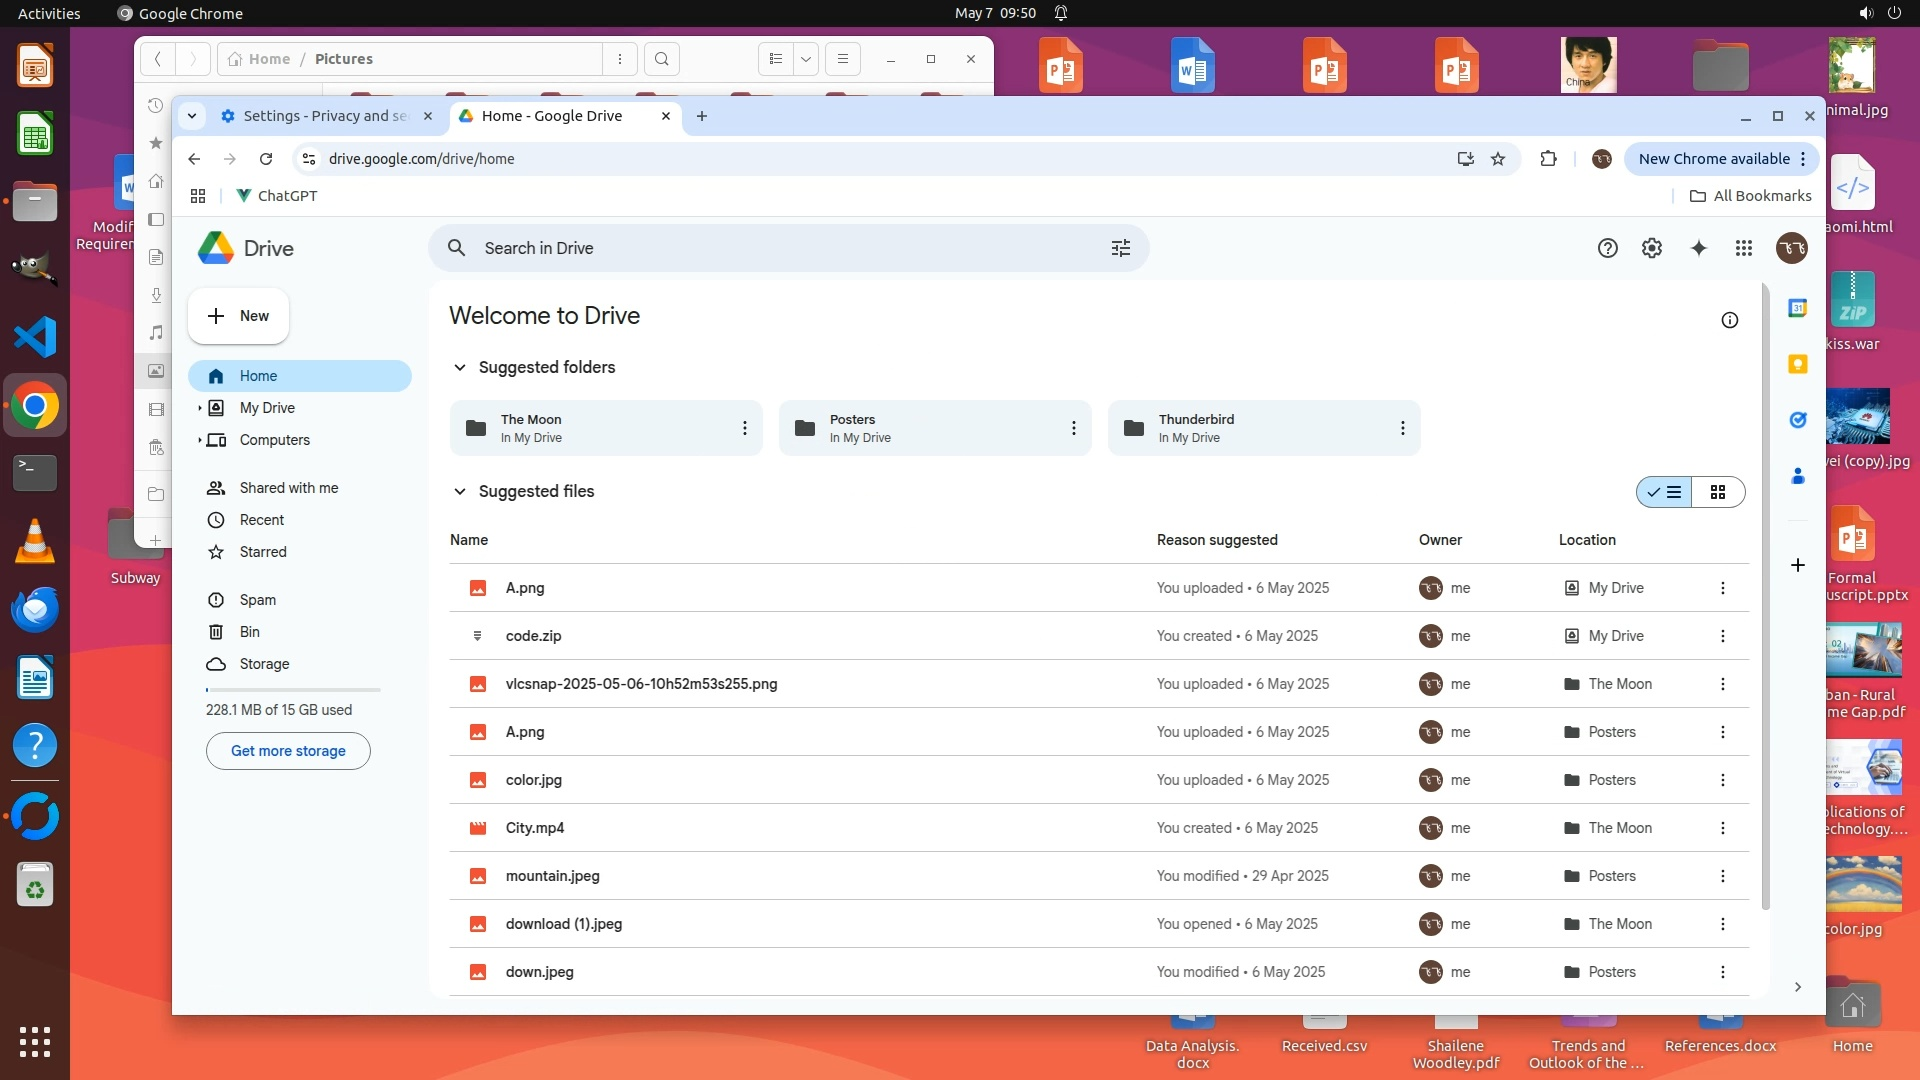1920x1080 pixels.
Task: Collapse the Suggested folders section
Action: pyautogui.click(x=460, y=367)
